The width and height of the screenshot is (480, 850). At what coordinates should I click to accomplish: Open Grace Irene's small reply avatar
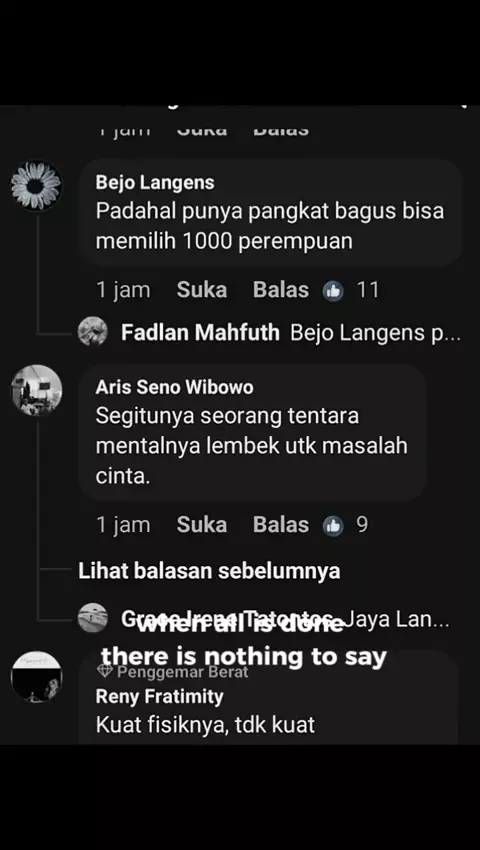tap(93, 618)
